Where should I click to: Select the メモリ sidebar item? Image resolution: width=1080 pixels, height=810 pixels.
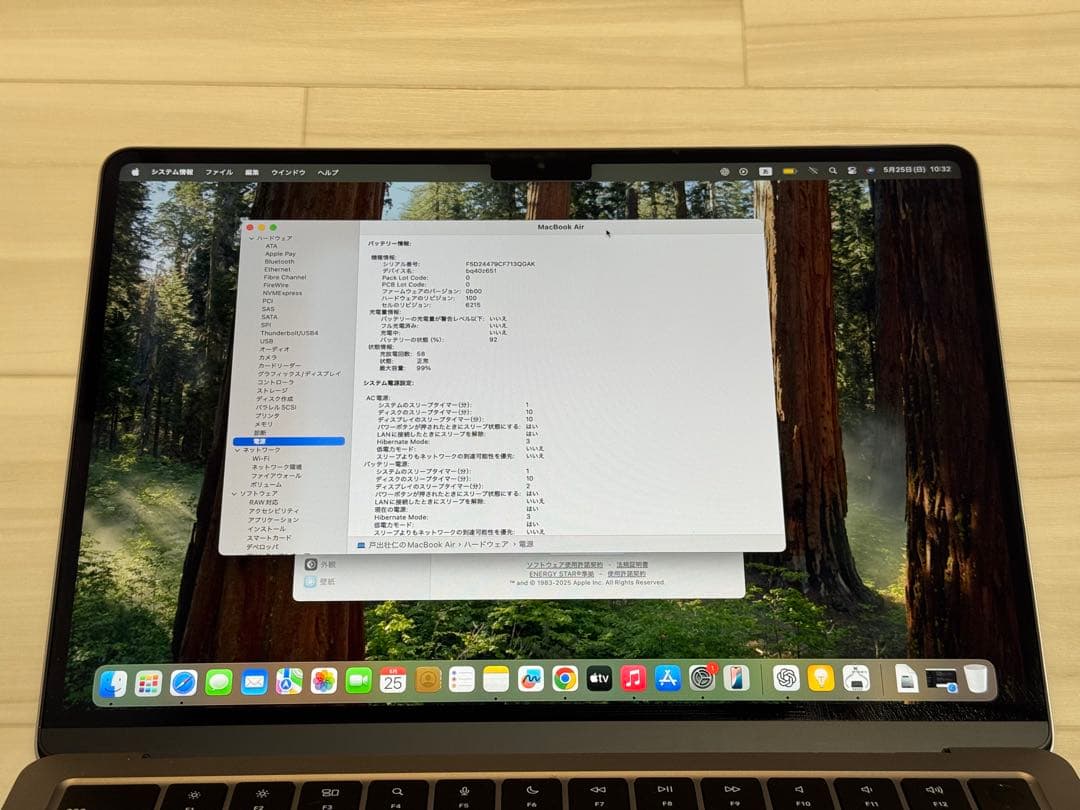(265, 422)
